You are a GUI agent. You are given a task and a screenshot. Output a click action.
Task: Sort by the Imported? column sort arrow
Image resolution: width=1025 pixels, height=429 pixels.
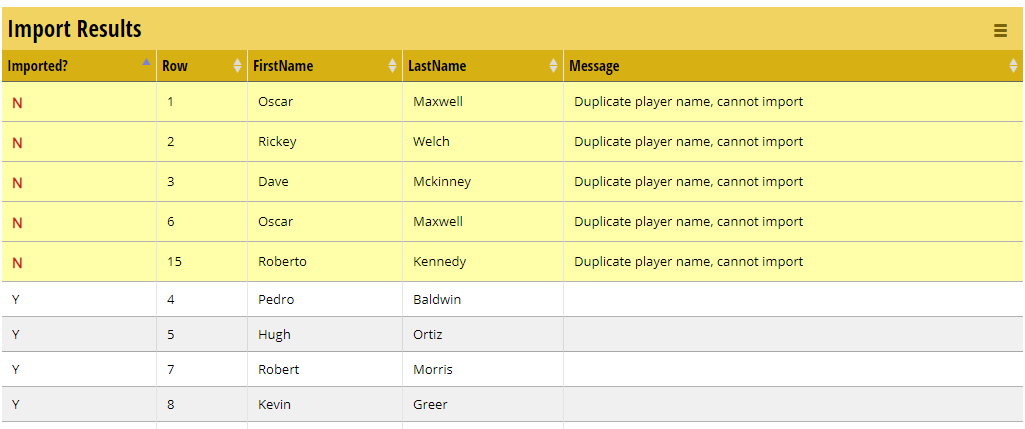coord(147,62)
